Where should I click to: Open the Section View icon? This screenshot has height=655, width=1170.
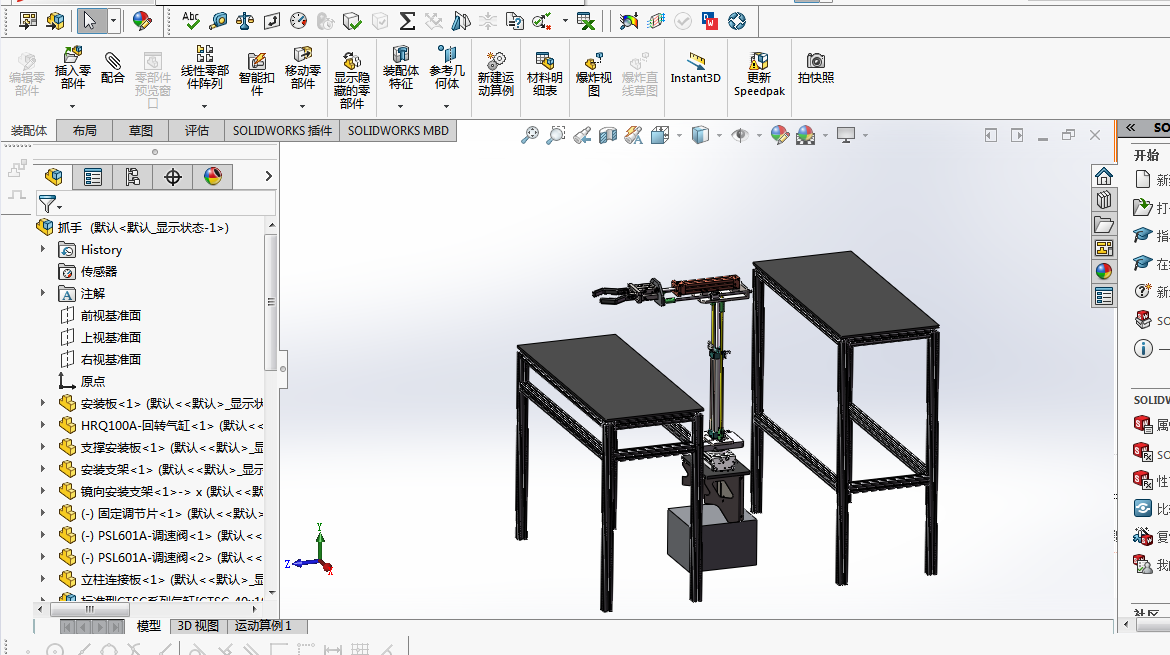[608, 135]
